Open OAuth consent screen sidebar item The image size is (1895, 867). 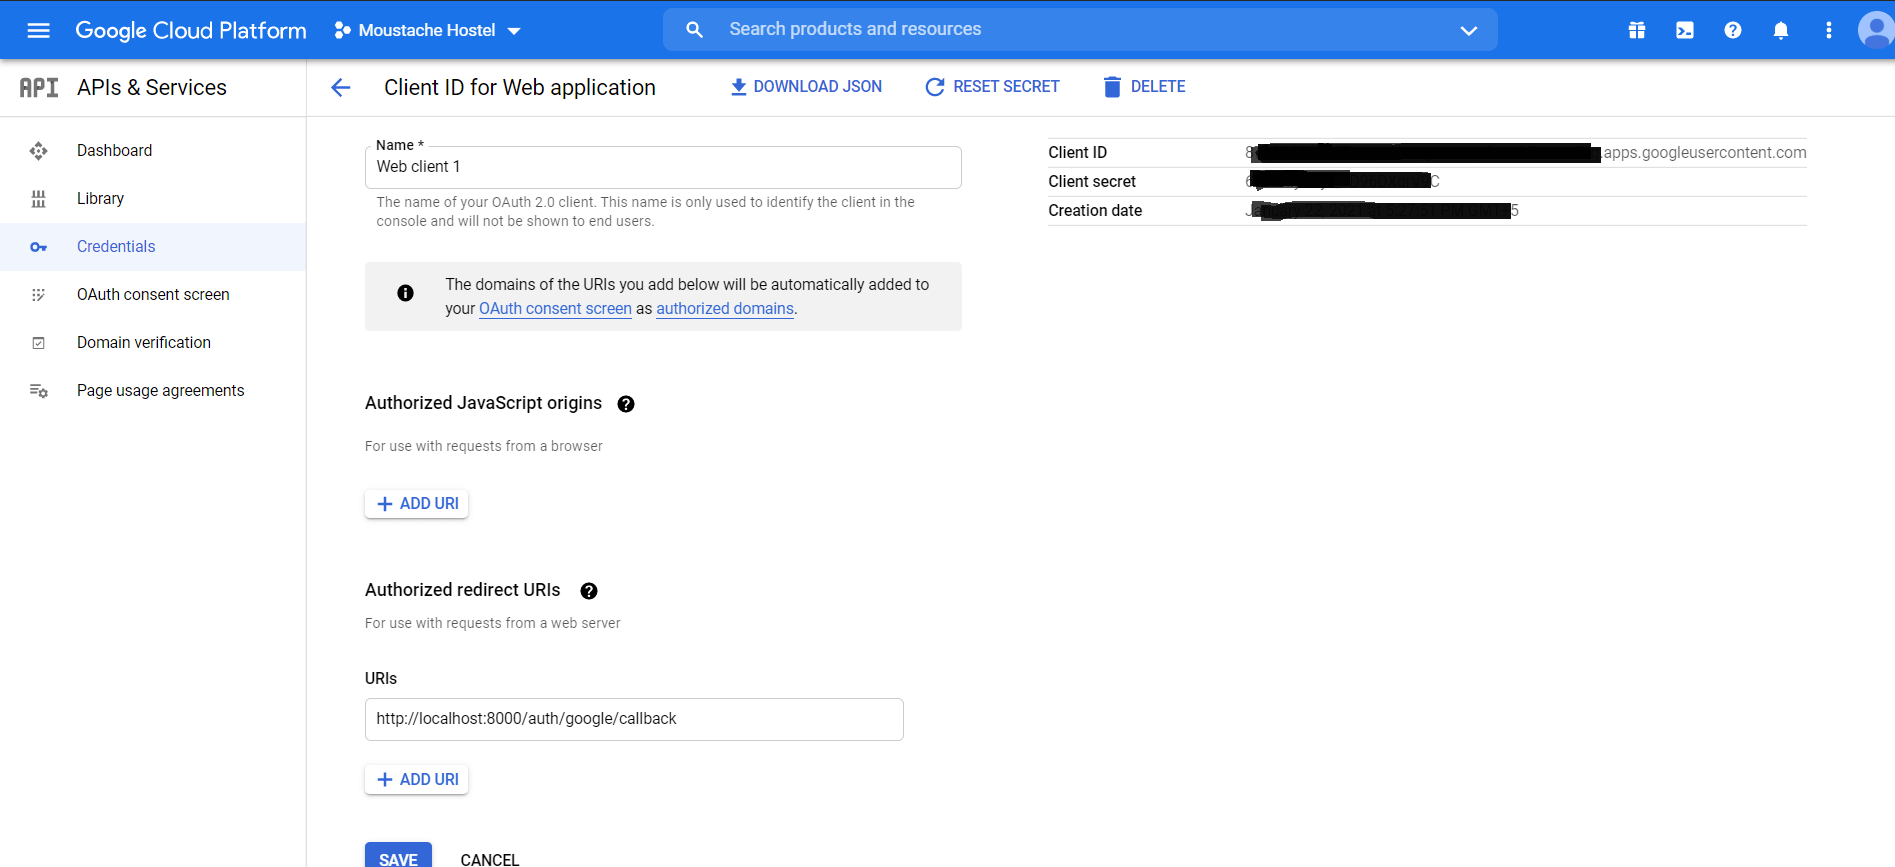[153, 295]
